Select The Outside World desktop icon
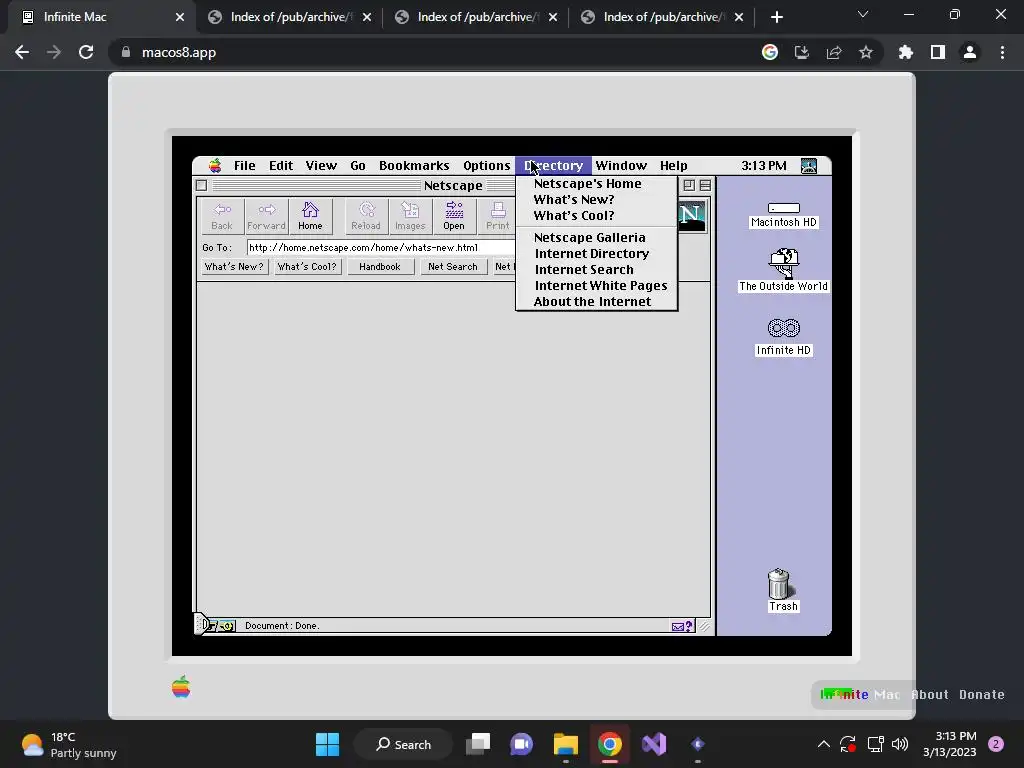This screenshot has height=768, width=1024. [x=784, y=270]
